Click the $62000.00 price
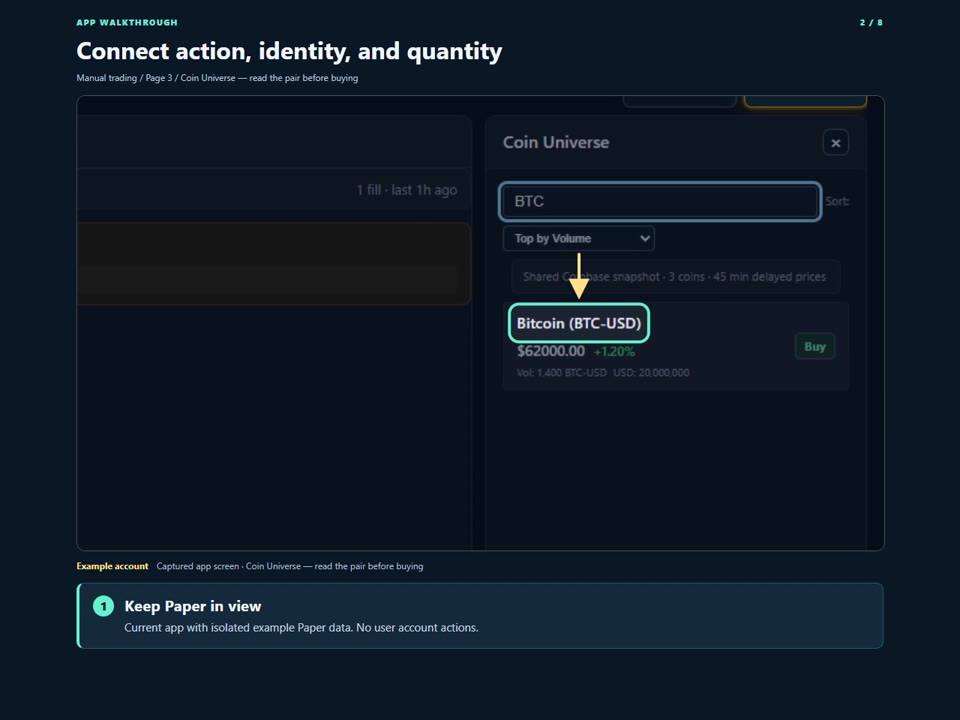 coord(550,351)
